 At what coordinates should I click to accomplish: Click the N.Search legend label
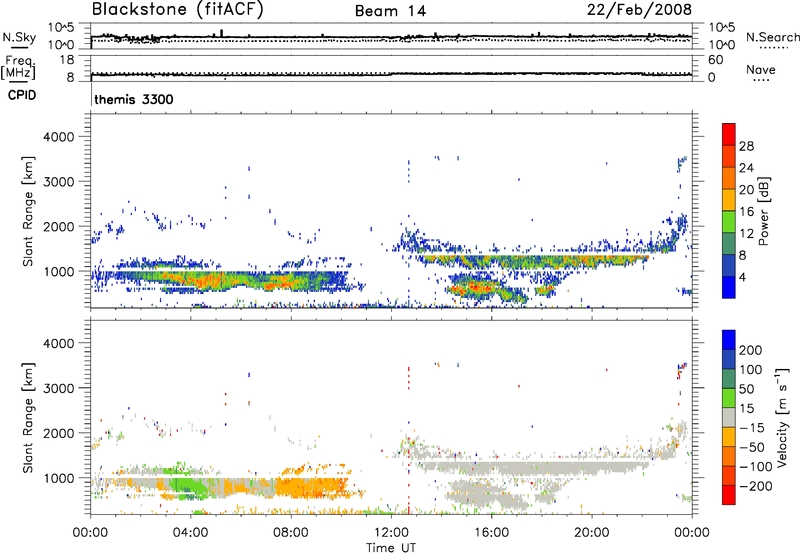pos(773,37)
